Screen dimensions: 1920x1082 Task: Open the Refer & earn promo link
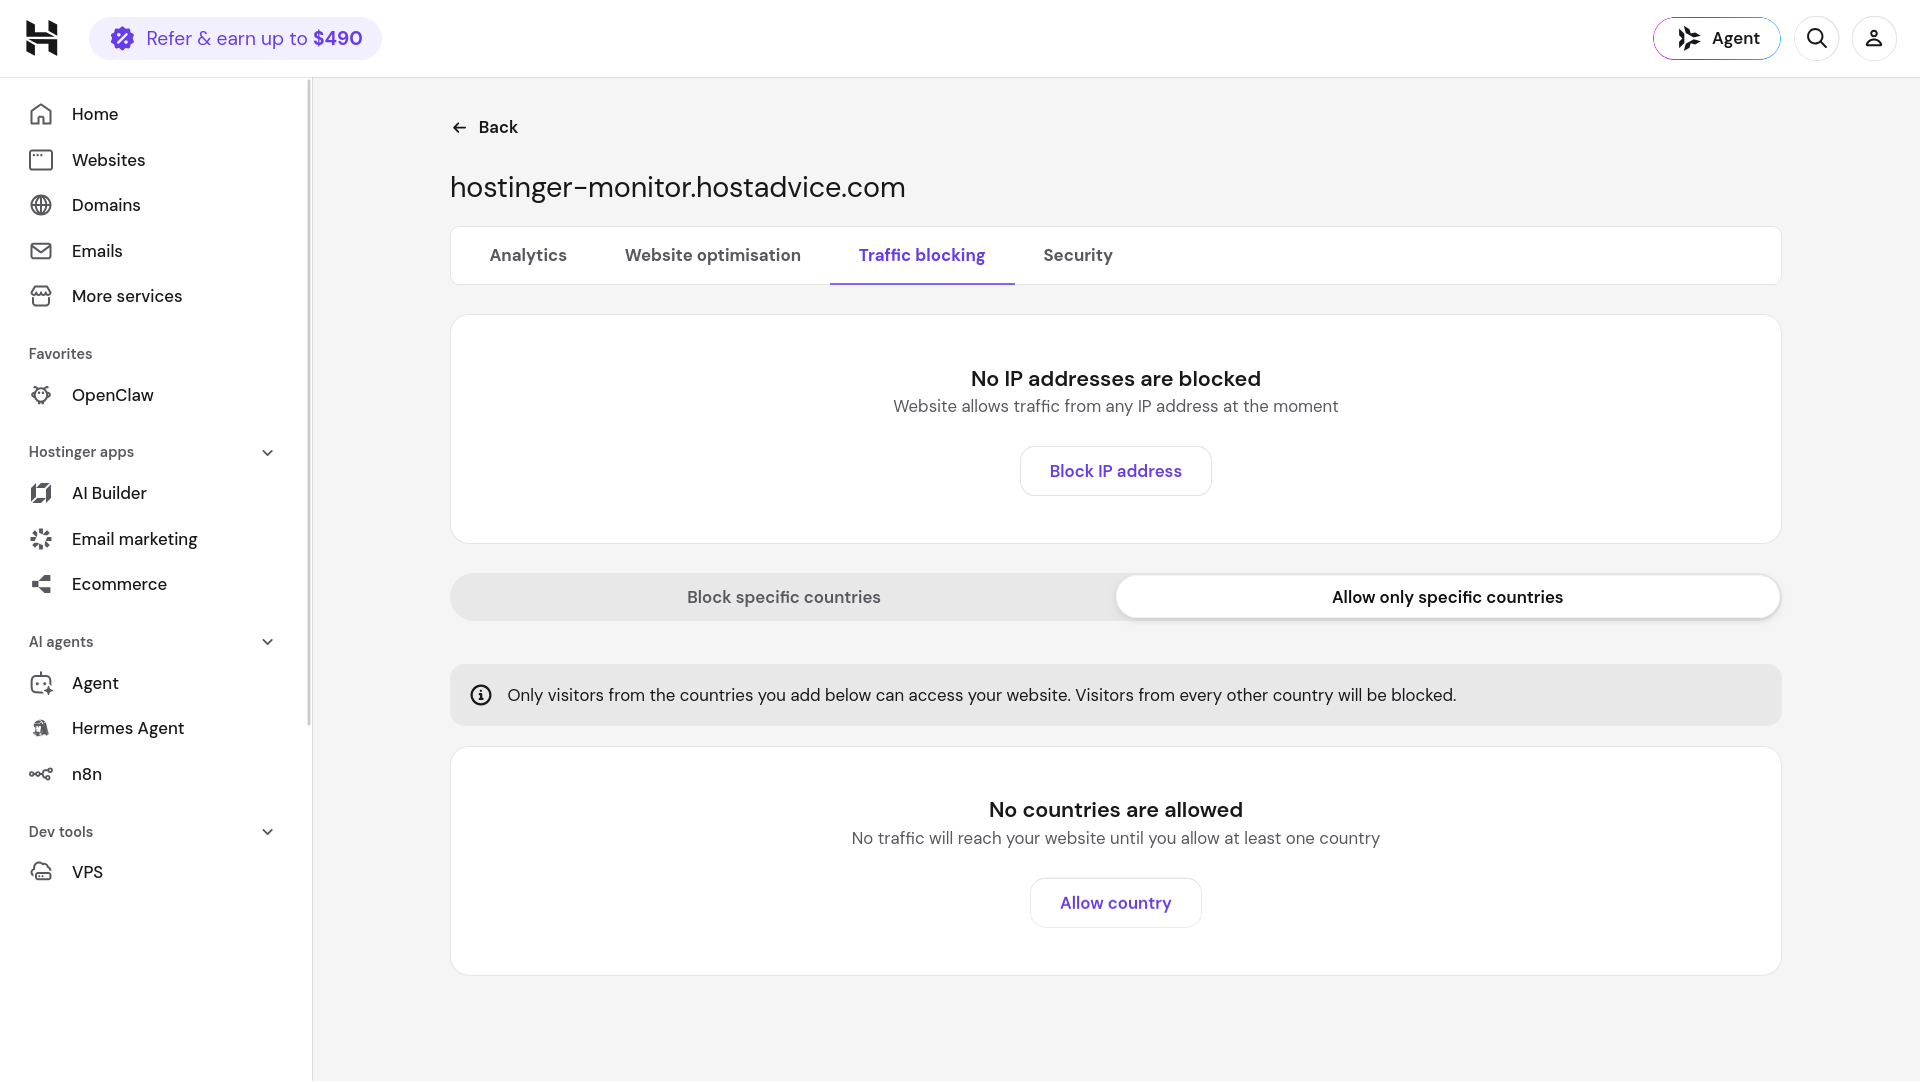[235, 38]
